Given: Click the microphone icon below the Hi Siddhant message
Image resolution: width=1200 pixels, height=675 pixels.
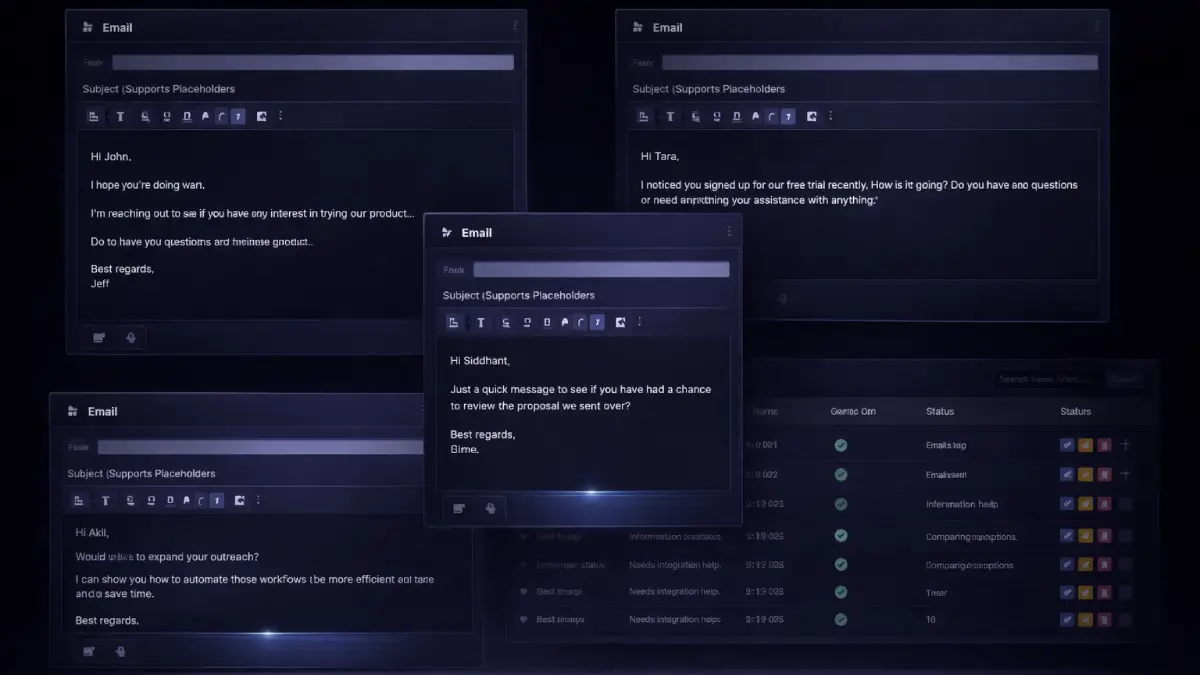Looking at the screenshot, I should click(x=490, y=508).
